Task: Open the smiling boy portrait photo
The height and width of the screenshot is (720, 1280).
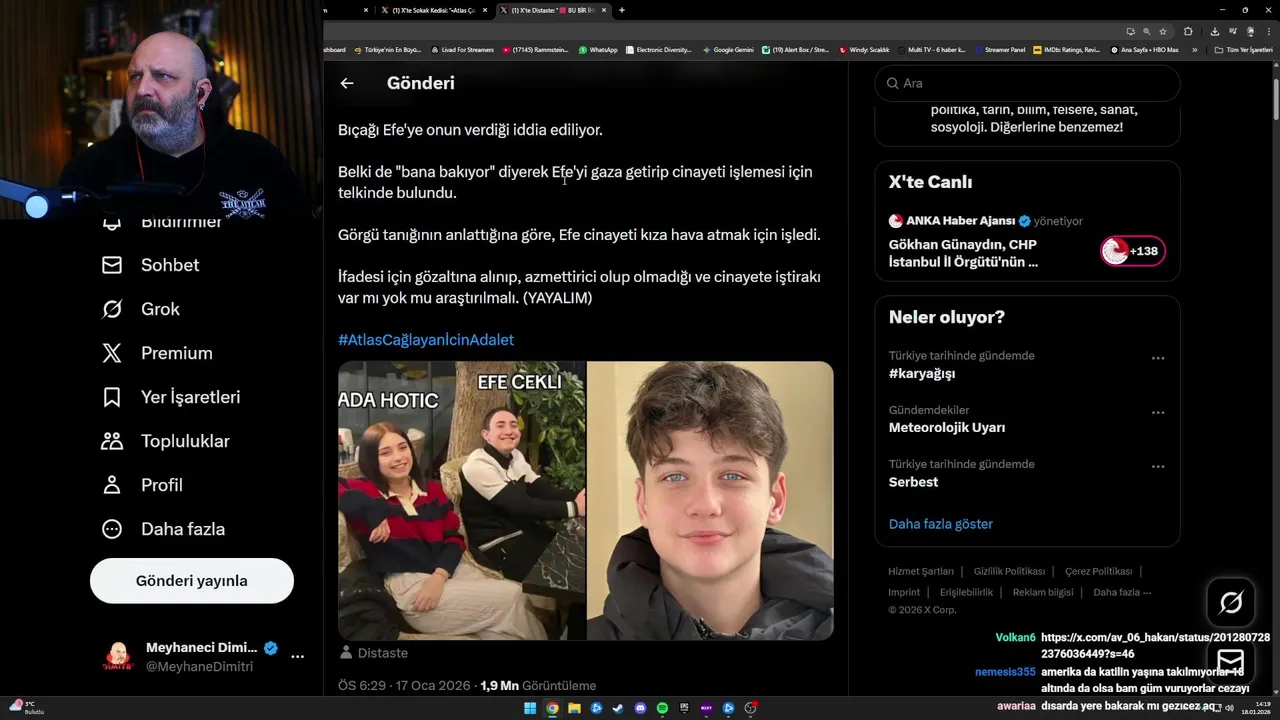Action: (710, 501)
